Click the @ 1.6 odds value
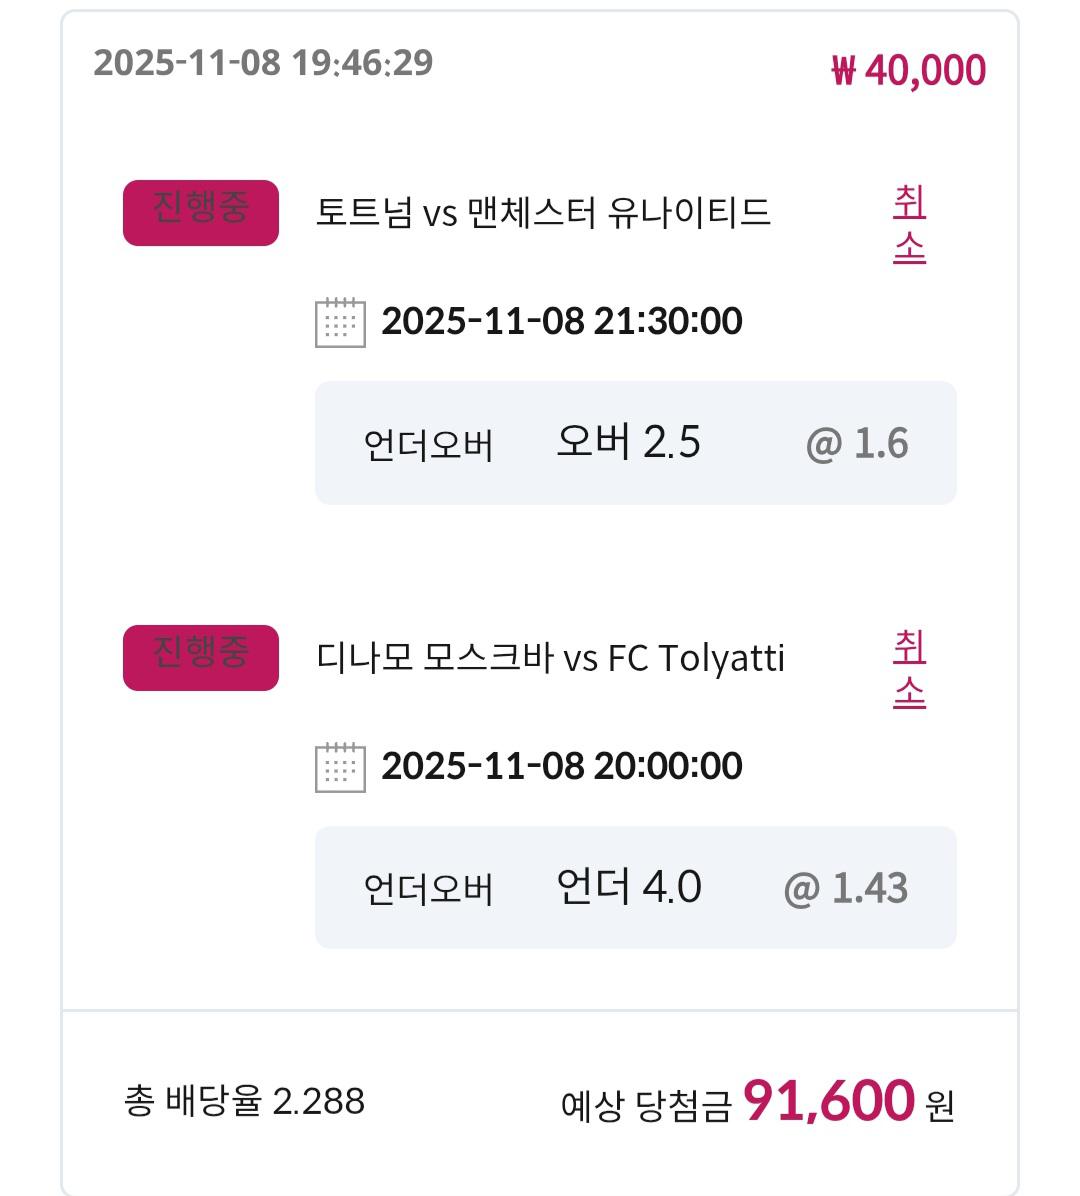This screenshot has height=1196, width=1080. 857,443
